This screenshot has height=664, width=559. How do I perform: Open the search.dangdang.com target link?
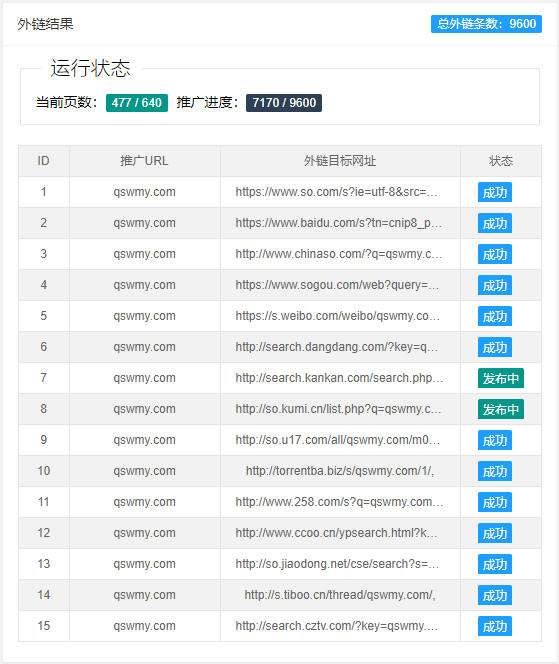point(337,347)
